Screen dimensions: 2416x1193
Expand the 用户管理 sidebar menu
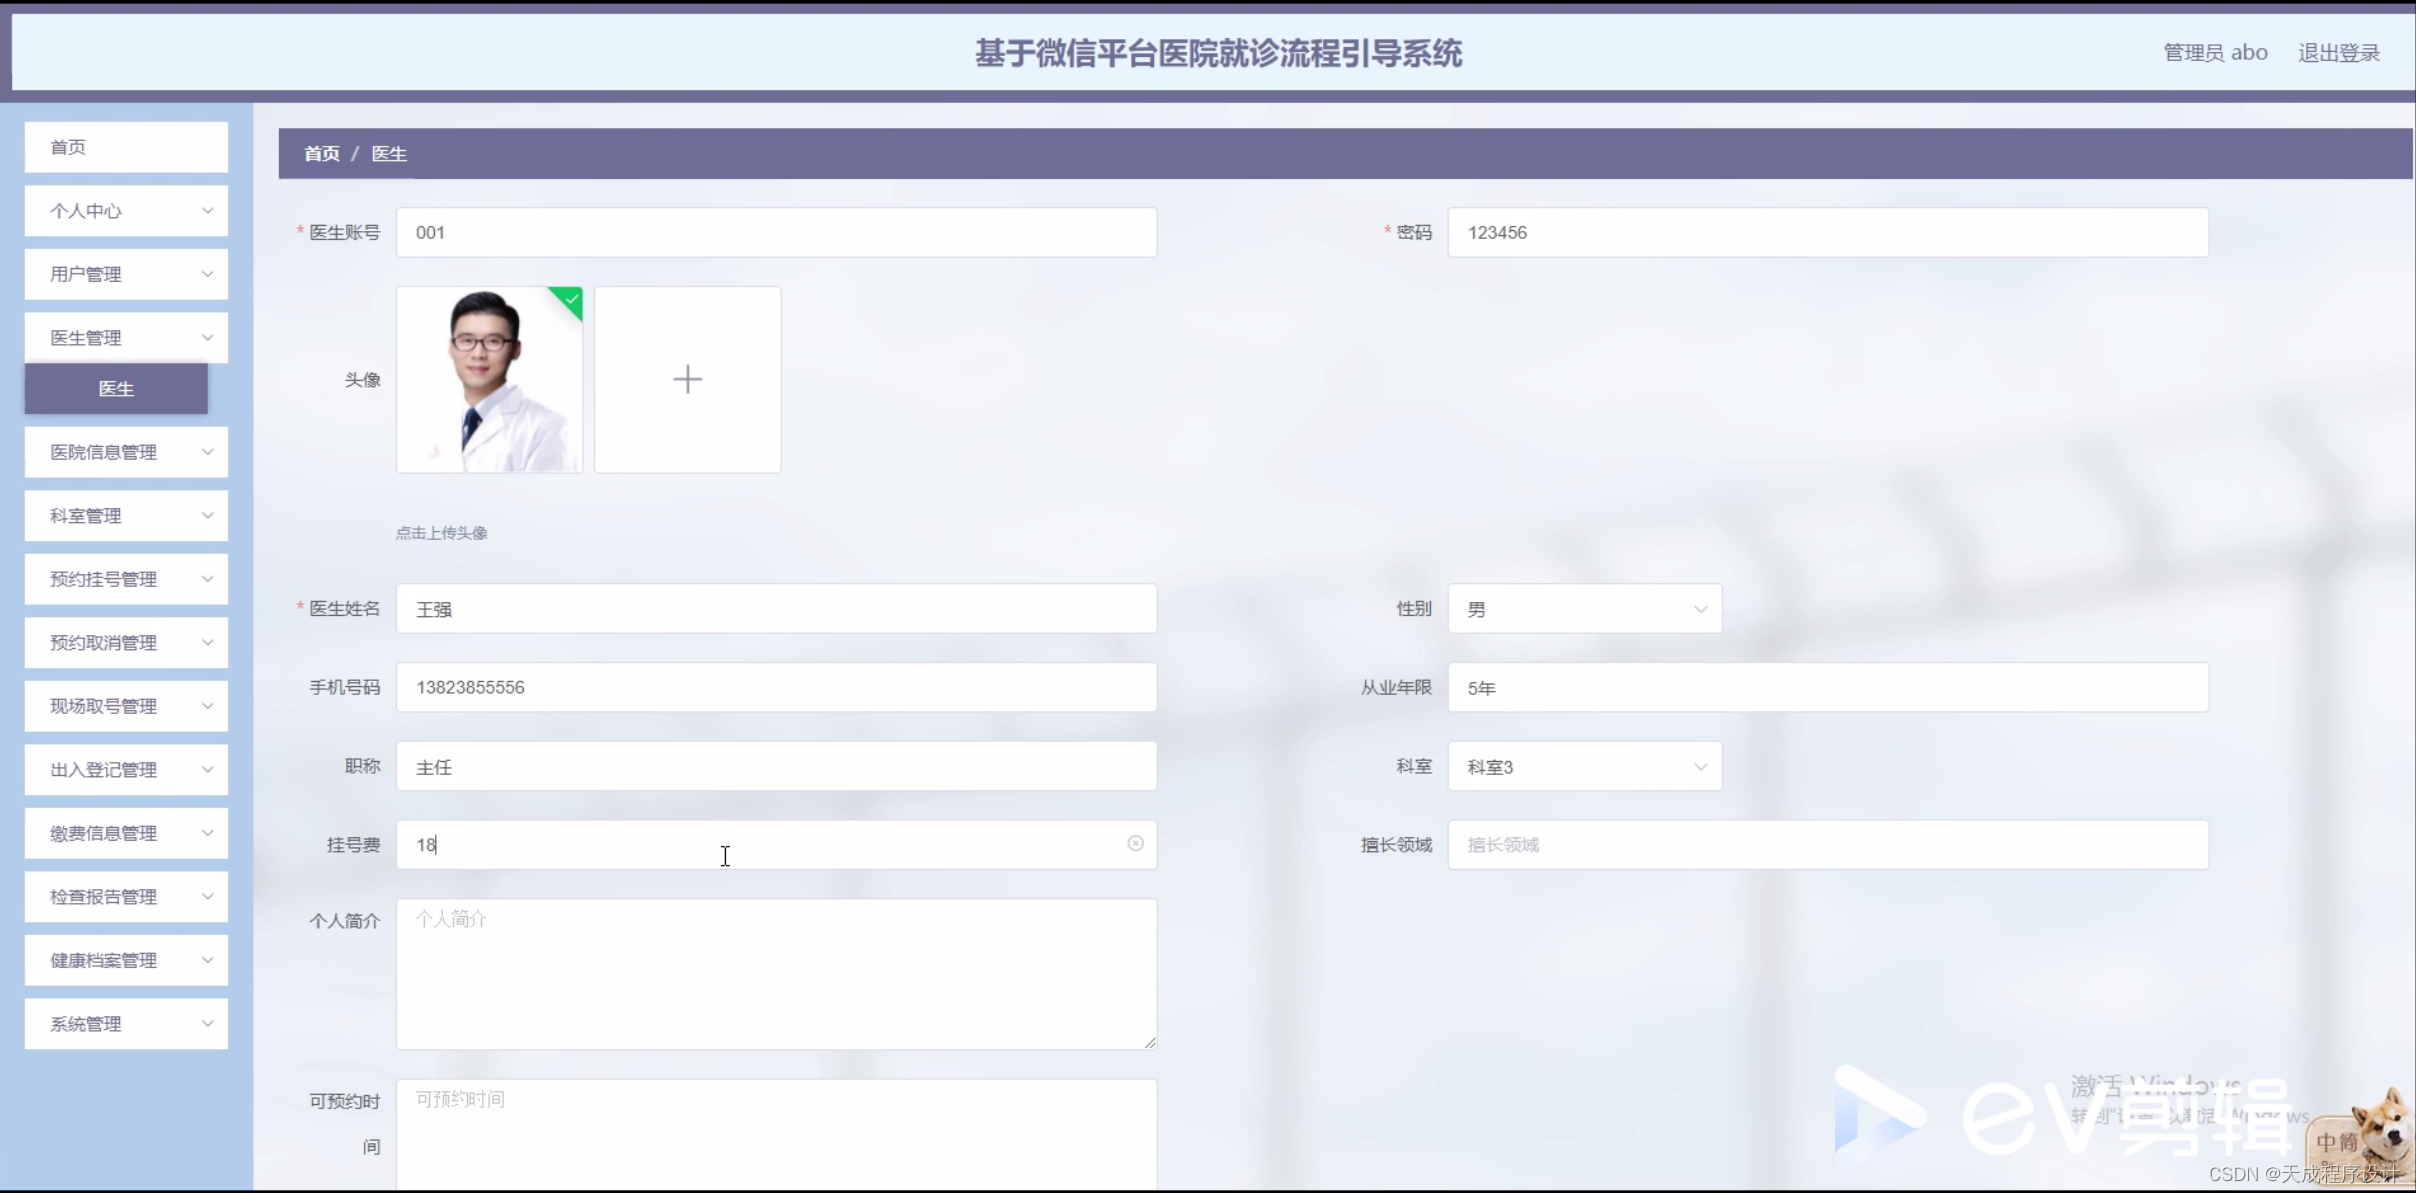pos(126,273)
